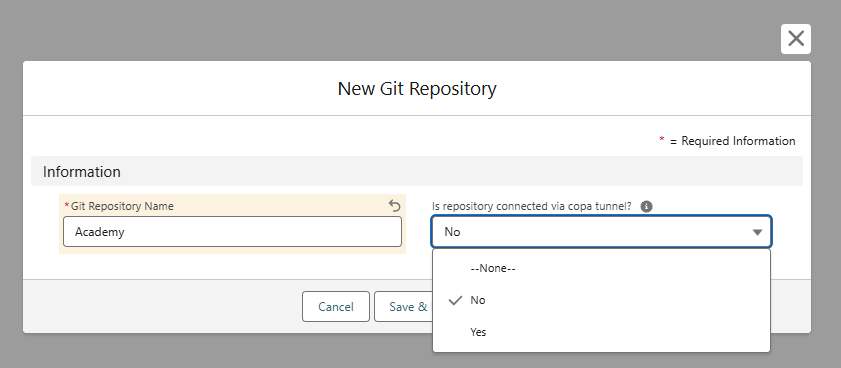841x368 pixels.
Task: Close the New Git Repository dialog
Action: click(x=795, y=39)
